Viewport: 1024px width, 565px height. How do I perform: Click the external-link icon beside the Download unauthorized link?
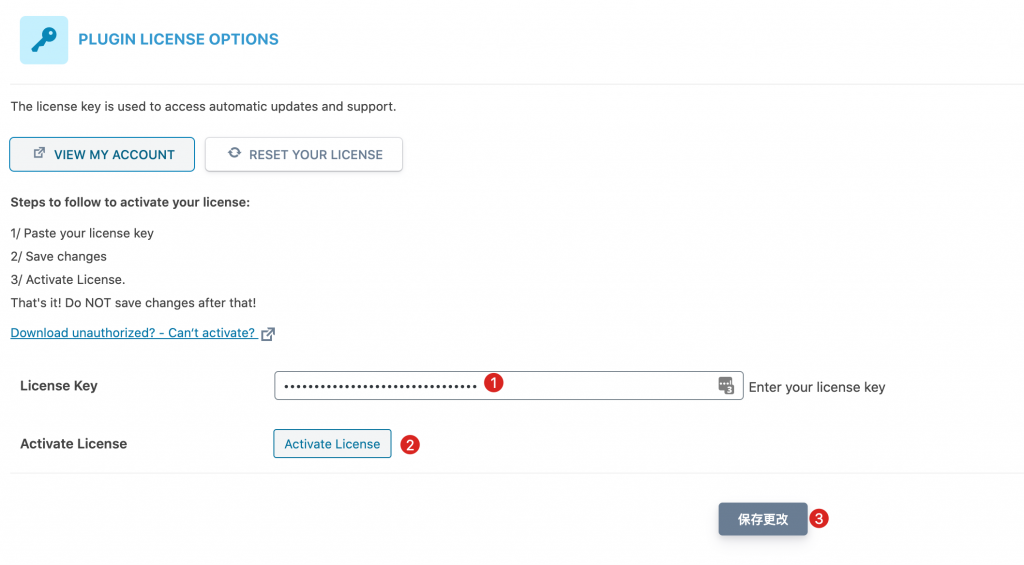(268, 334)
